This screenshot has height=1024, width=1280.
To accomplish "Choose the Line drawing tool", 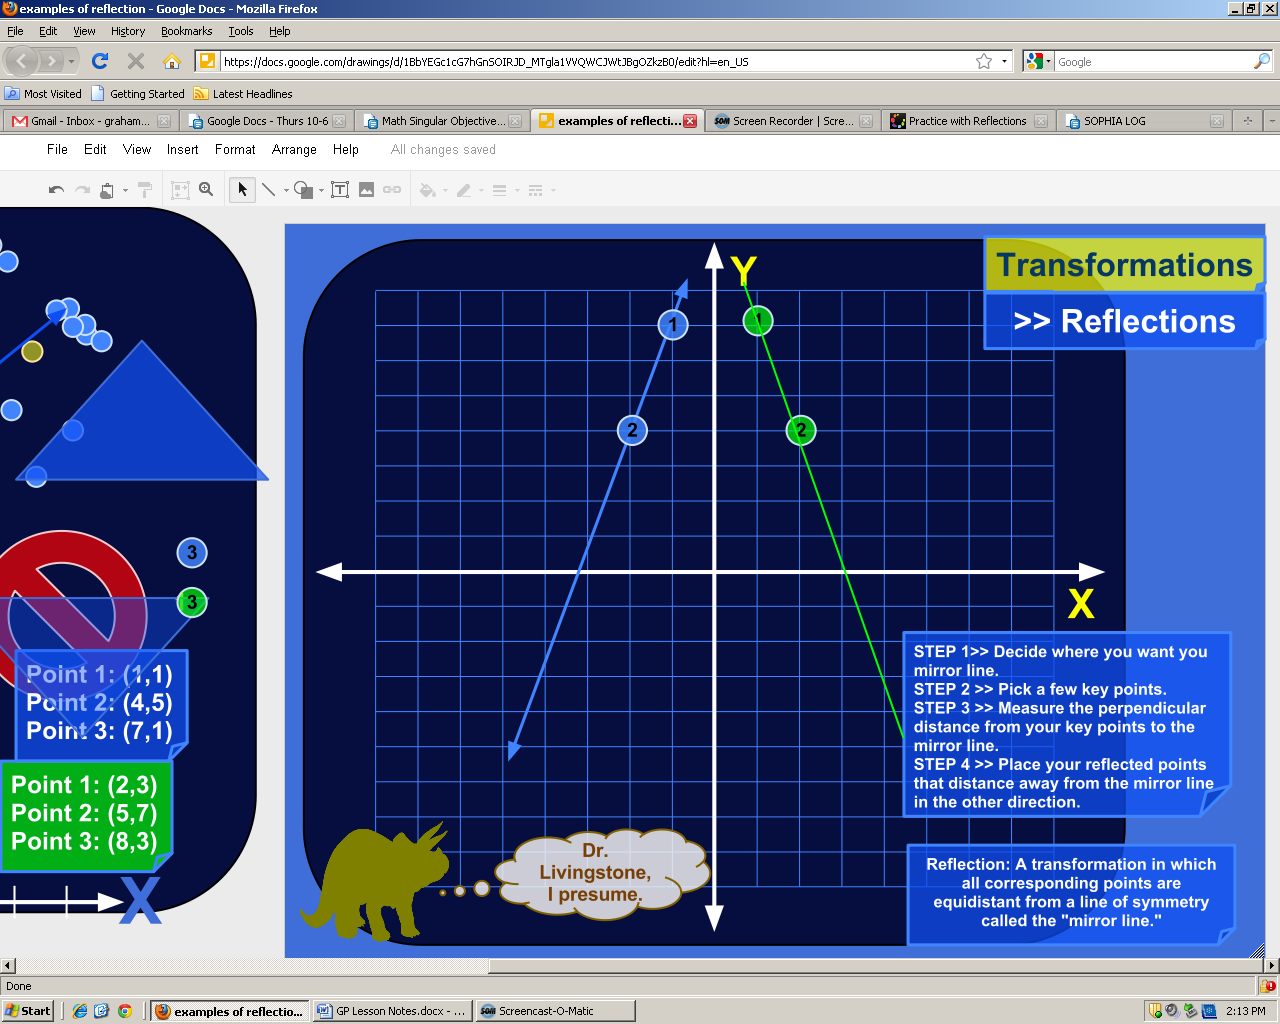I will (268, 190).
